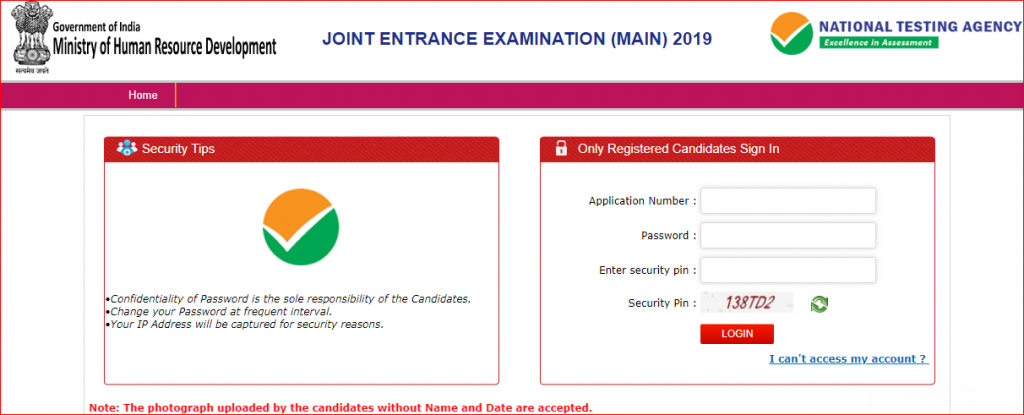
Task: Focus the Application Number field
Action: [x=788, y=201]
